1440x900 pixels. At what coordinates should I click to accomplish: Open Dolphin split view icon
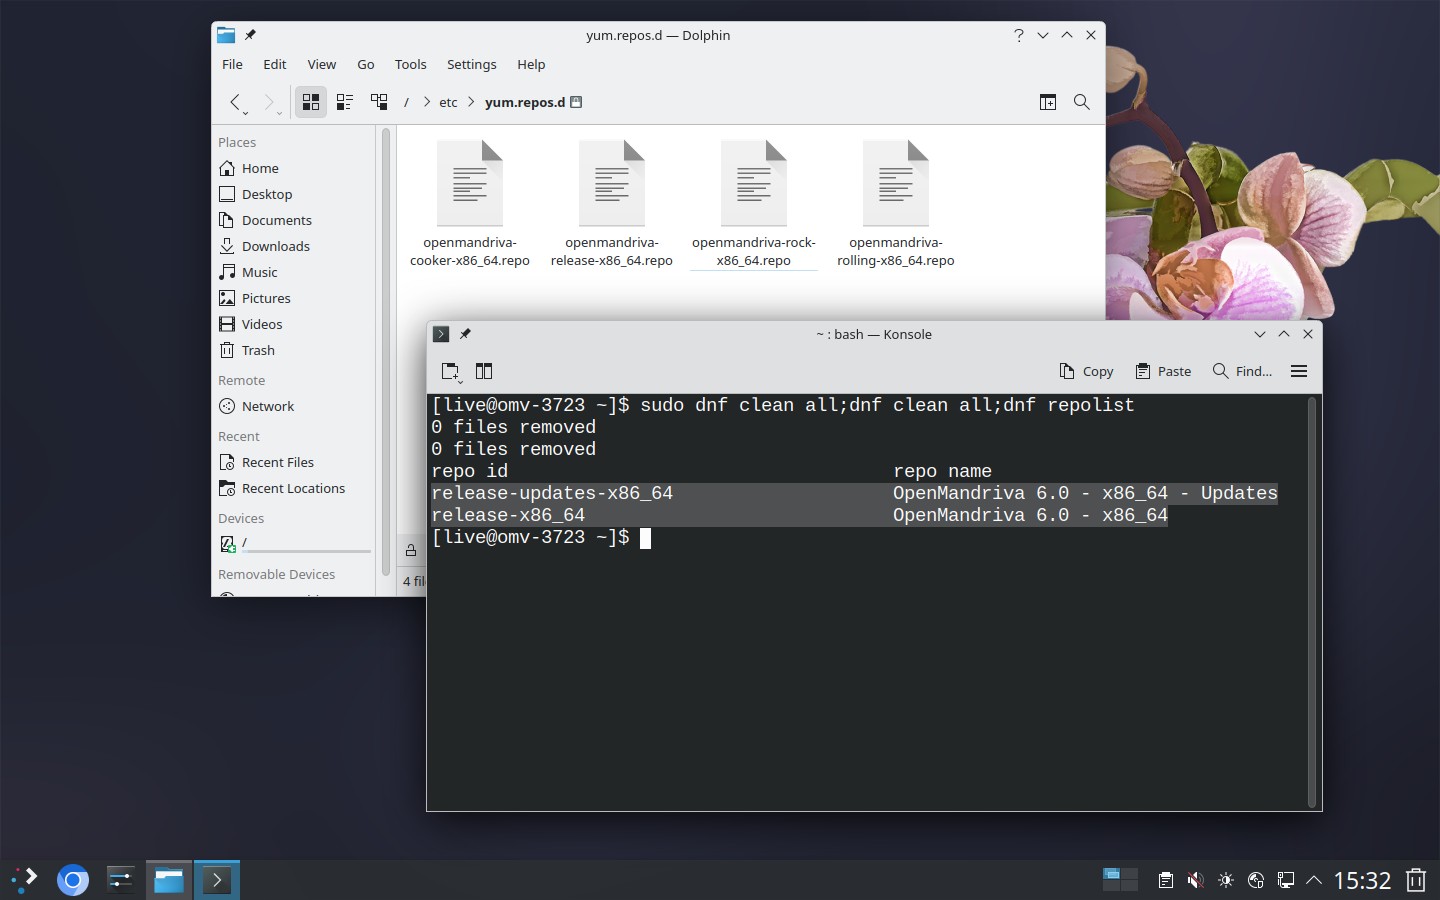[1048, 102]
